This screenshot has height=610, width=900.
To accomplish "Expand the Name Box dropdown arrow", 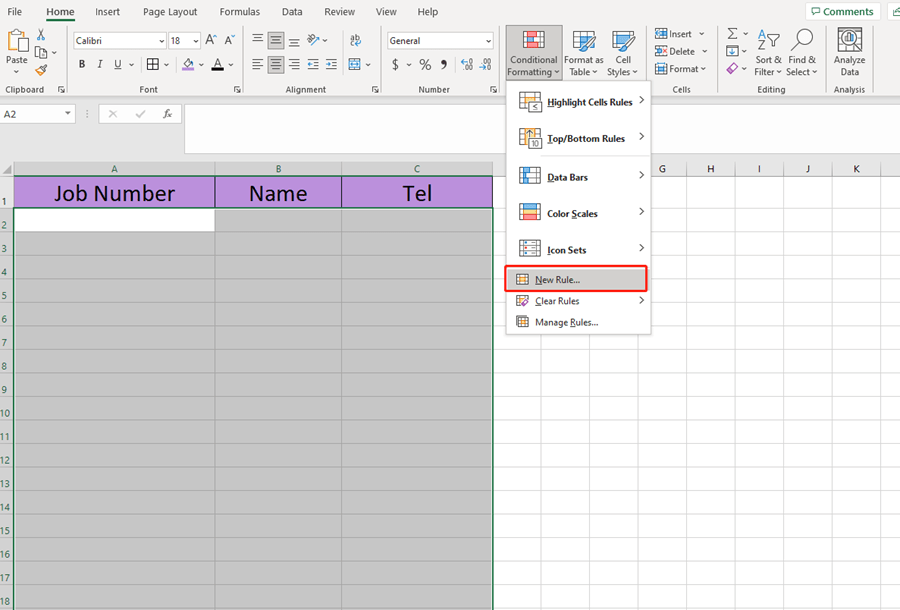I will [68, 114].
